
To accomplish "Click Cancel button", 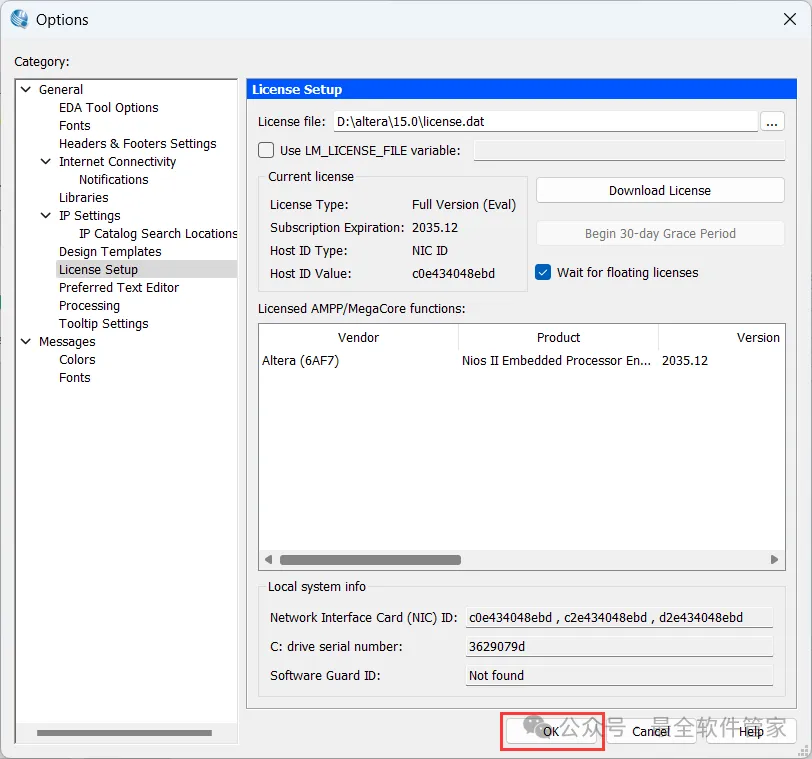I will tap(651, 731).
